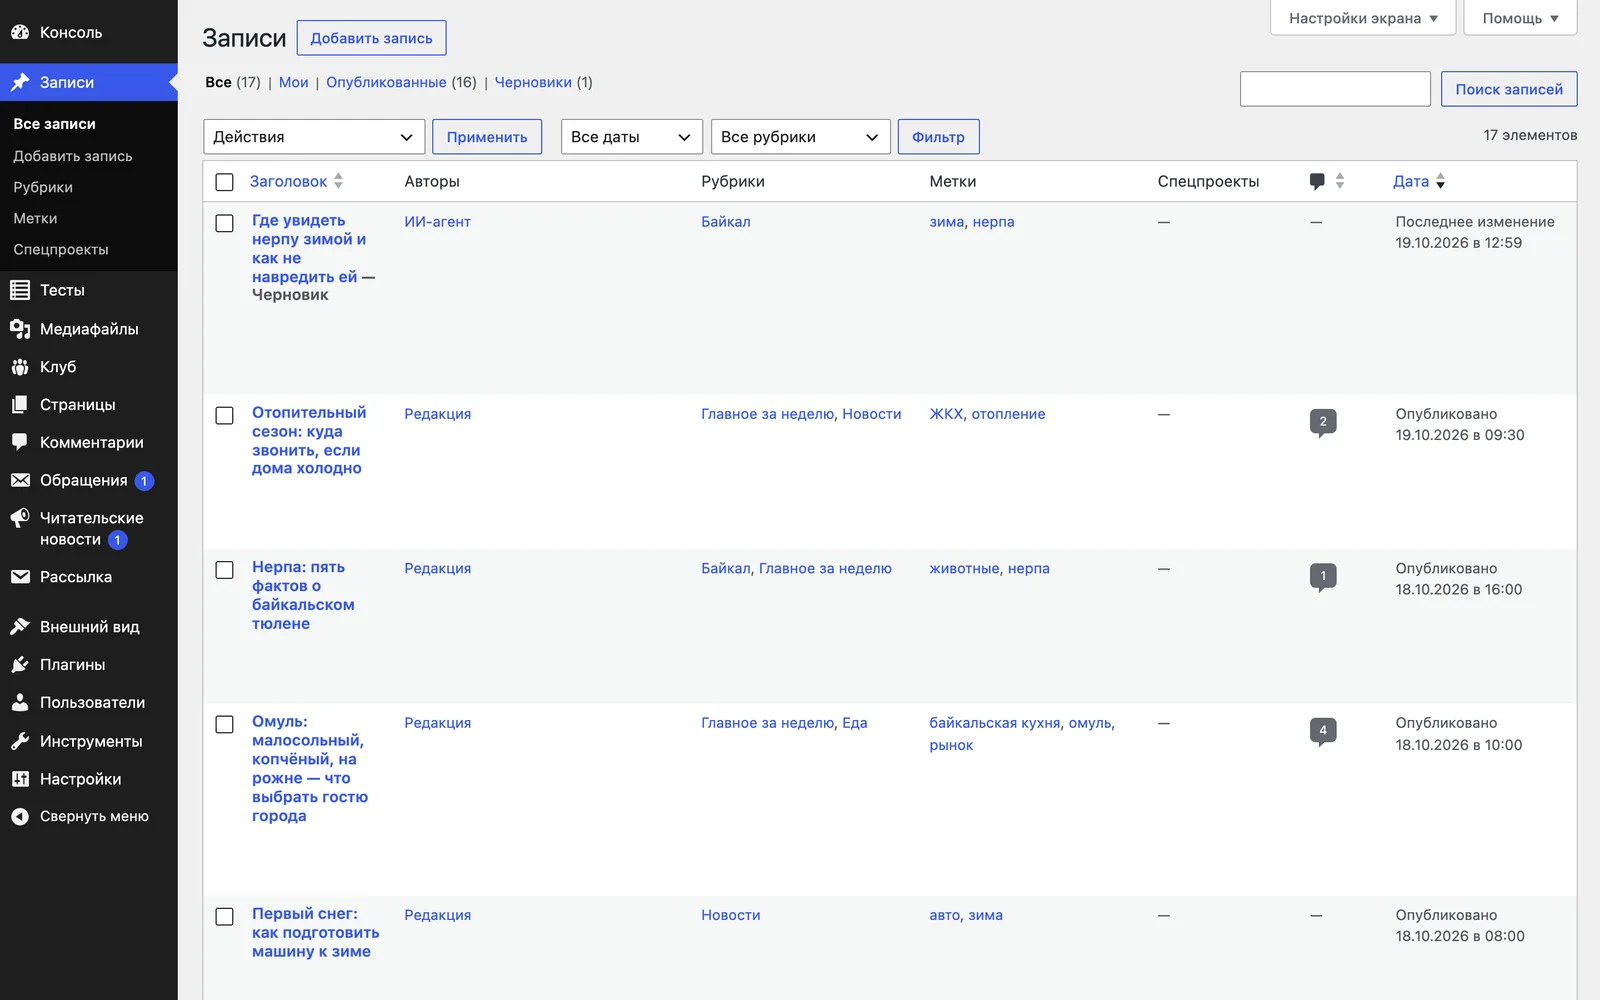Collapse the menu with the Свернуть меню arrow icon

20,817
